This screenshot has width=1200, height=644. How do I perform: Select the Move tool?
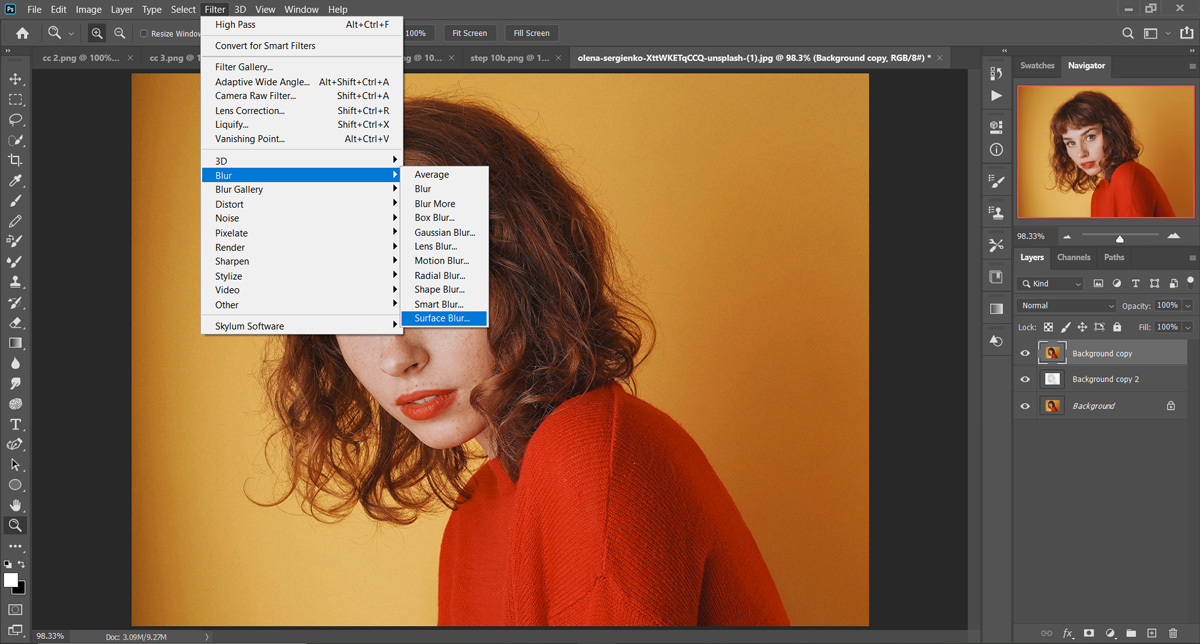15,79
